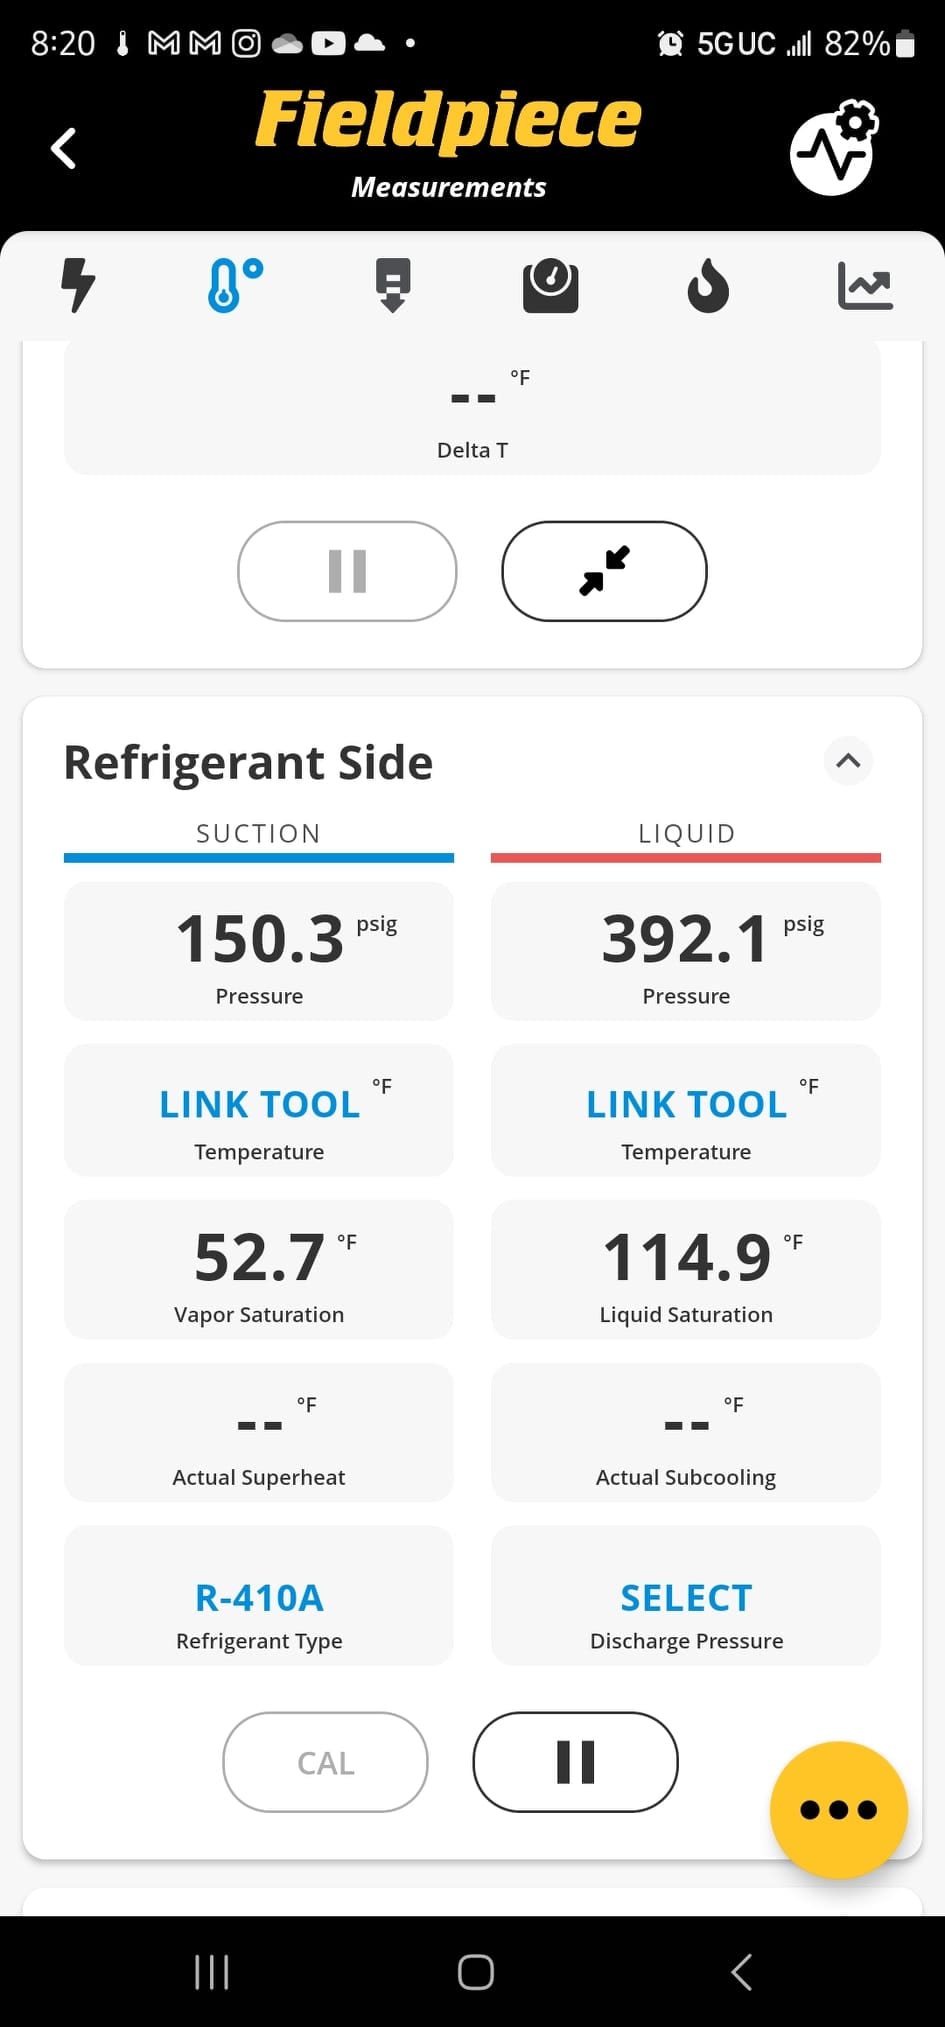The width and height of the screenshot is (945, 2027).
Task: Open the yellow more options button
Action: coord(839,1810)
